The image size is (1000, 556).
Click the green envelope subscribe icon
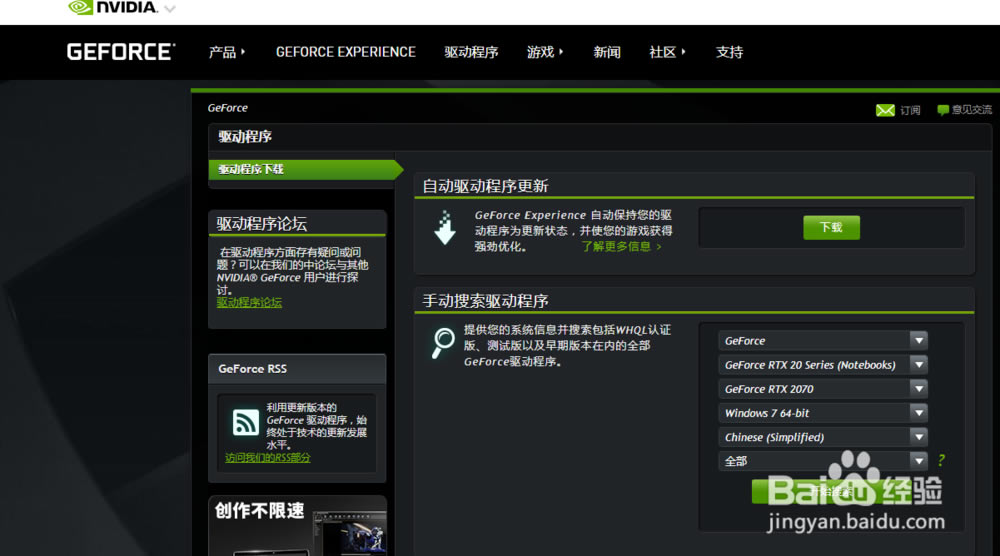885,110
